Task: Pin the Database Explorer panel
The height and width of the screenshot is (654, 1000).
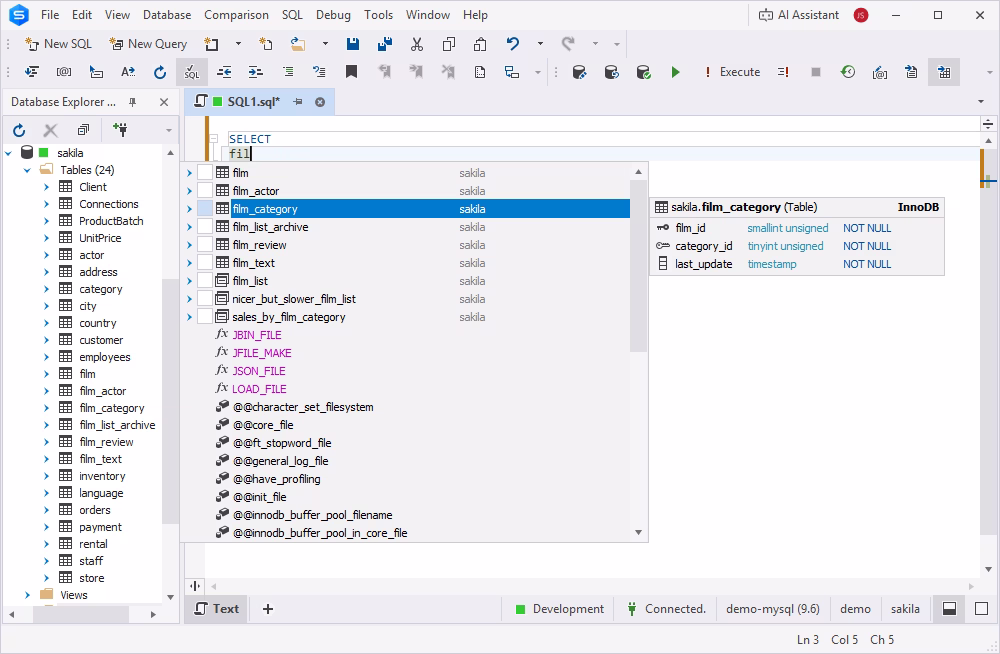Action: 133,102
